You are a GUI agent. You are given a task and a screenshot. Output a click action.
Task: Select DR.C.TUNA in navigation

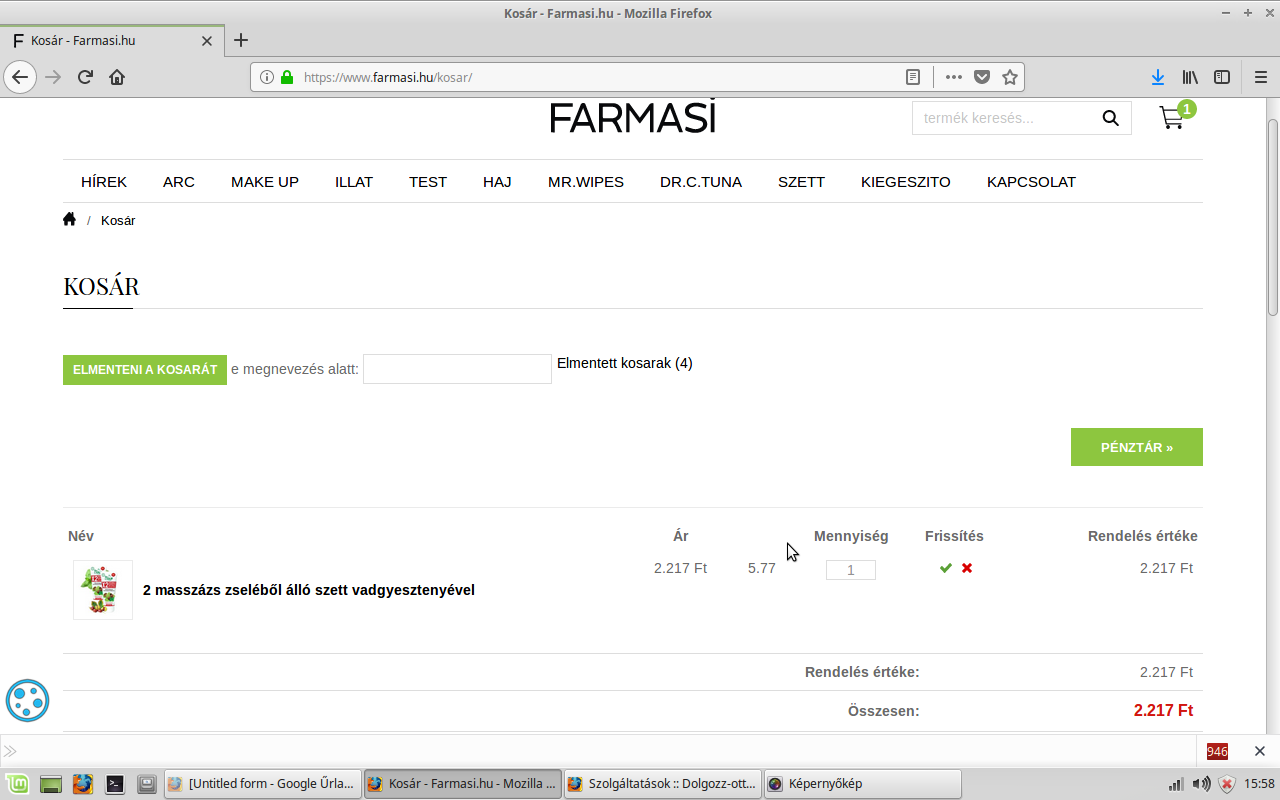coord(701,182)
